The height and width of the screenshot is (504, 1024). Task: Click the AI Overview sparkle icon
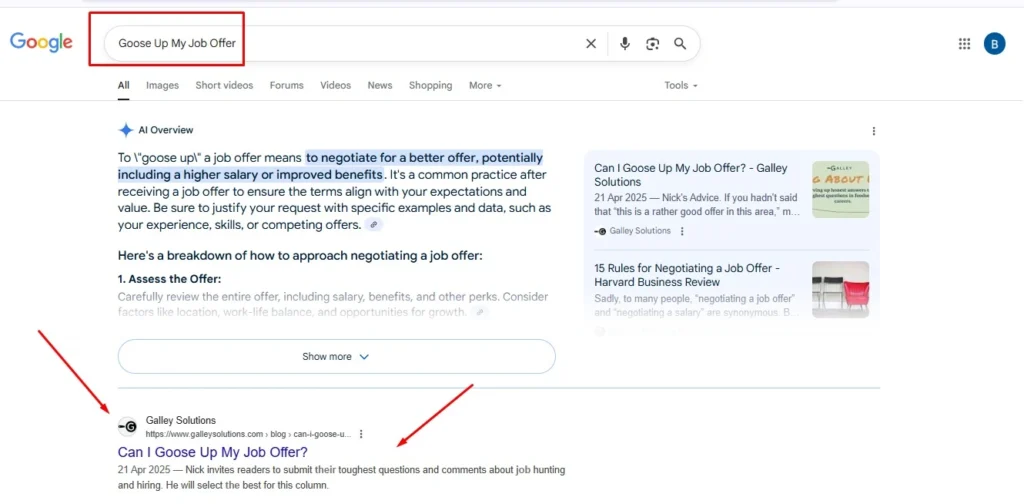click(125, 130)
